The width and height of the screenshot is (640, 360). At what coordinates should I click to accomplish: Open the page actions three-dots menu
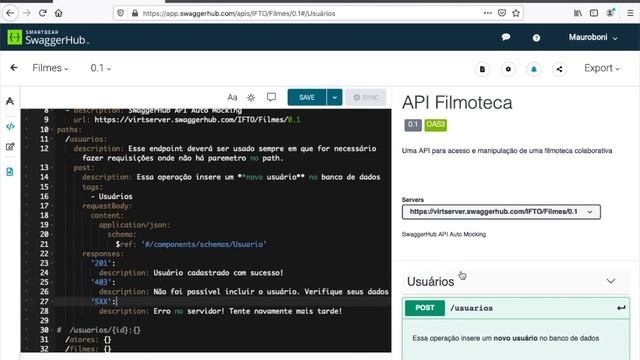(x=487, y=13)
